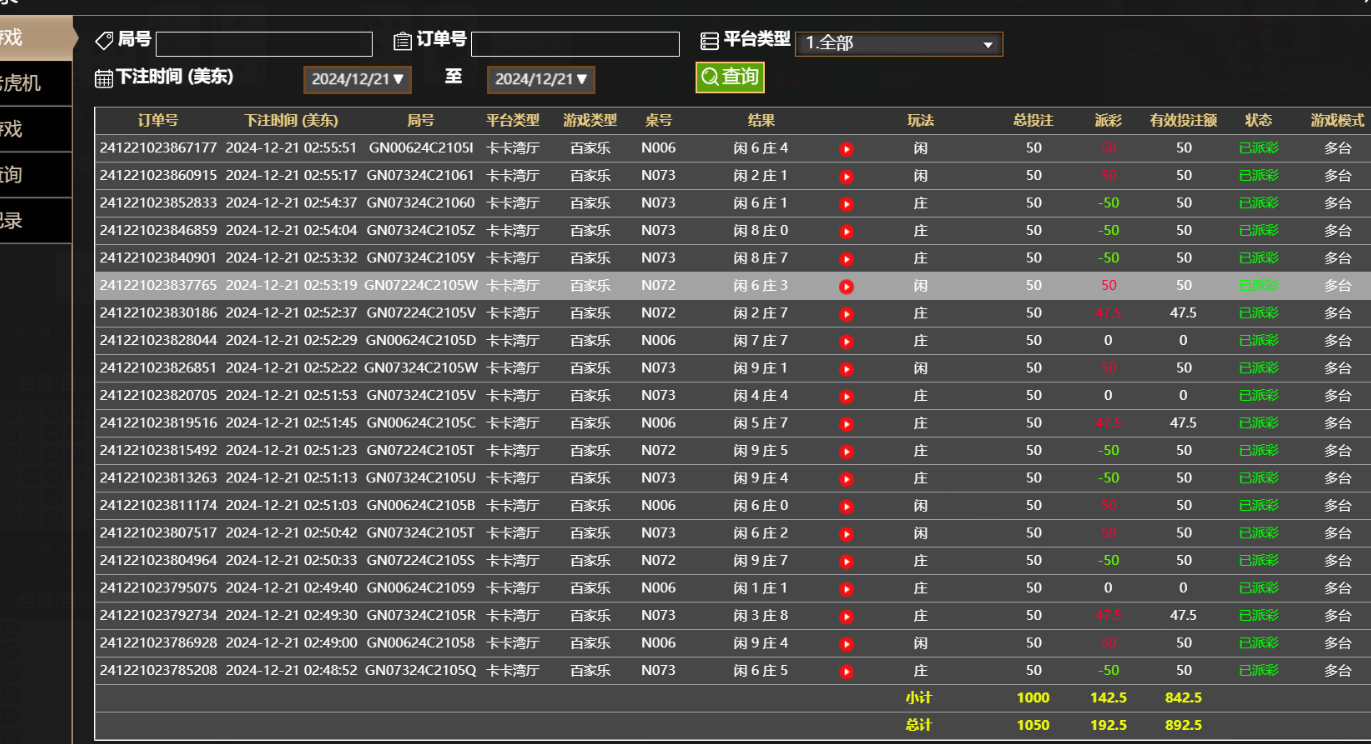
Task: Play replay for last row order 241221023785208
Action: click(846, 670)
